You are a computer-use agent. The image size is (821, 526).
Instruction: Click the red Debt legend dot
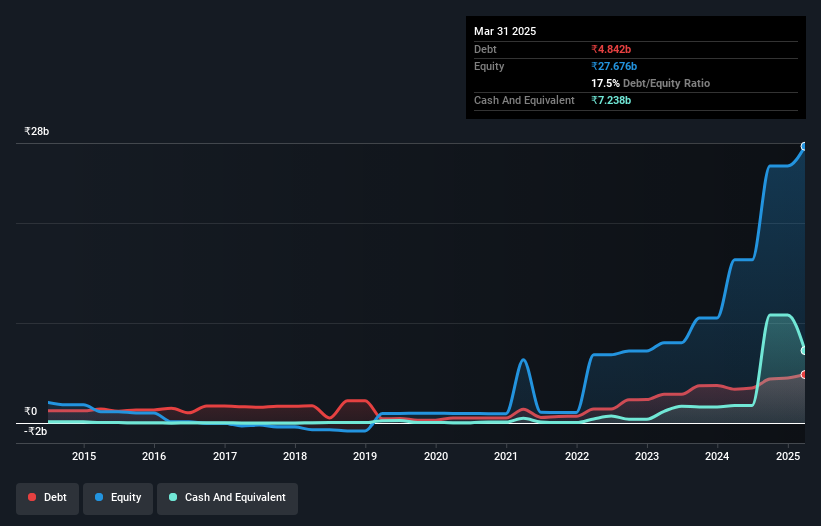32,497
